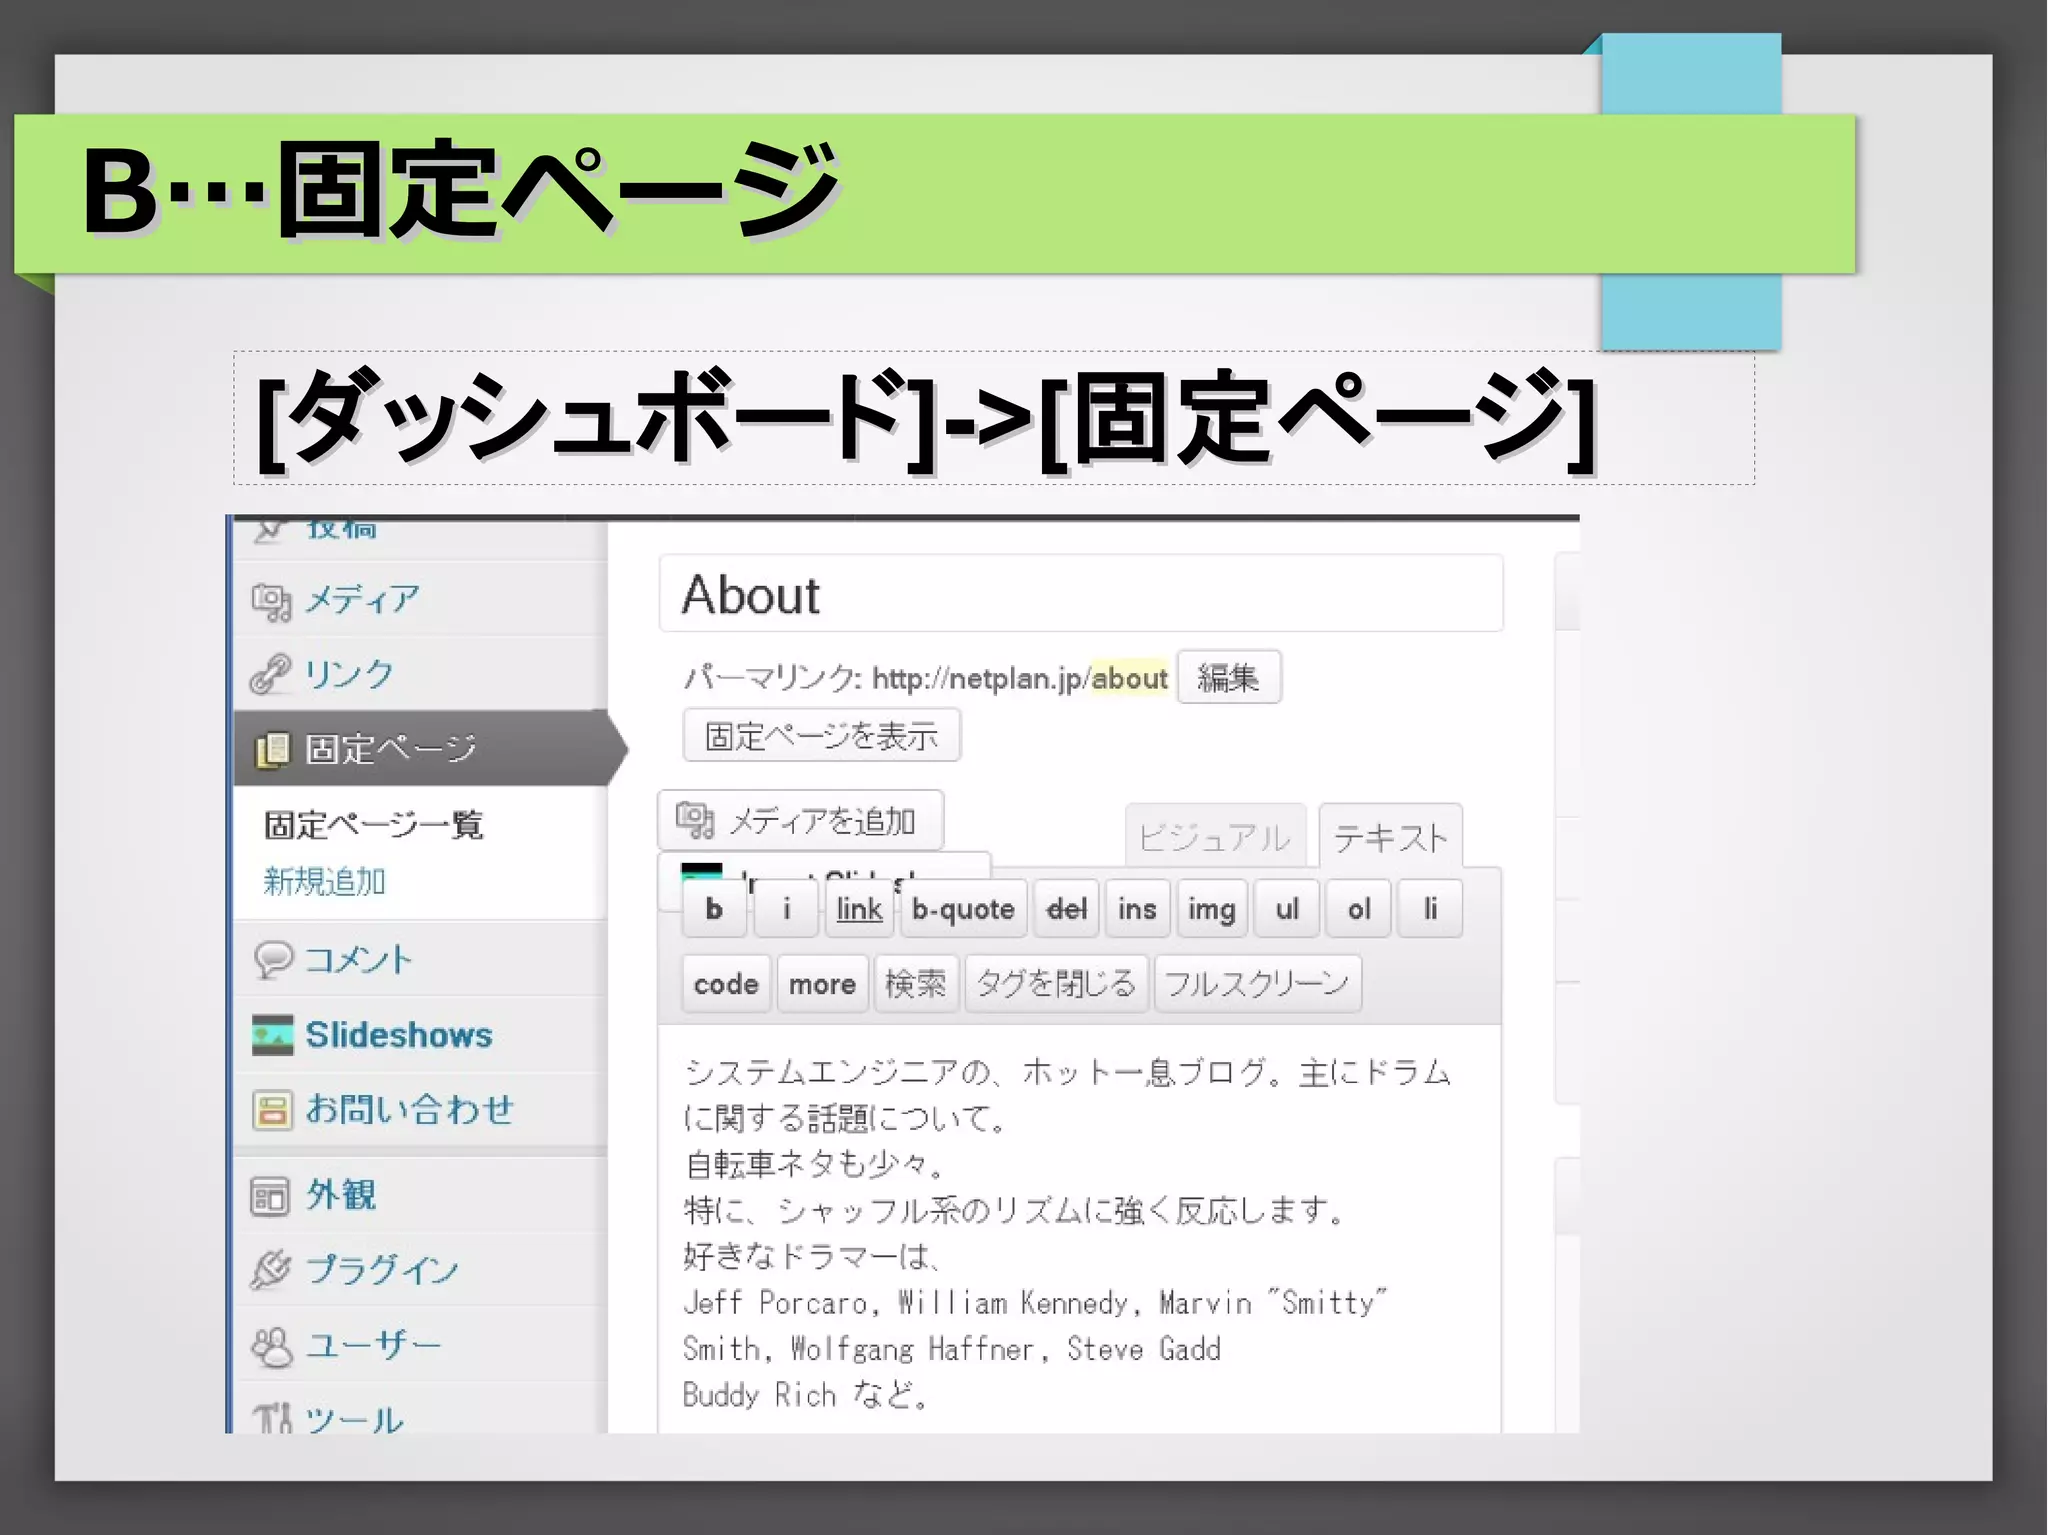The image size is (2048, 1535).
Task: Click the Users (ユーザー) icon
Action: tap(272, 1346)
